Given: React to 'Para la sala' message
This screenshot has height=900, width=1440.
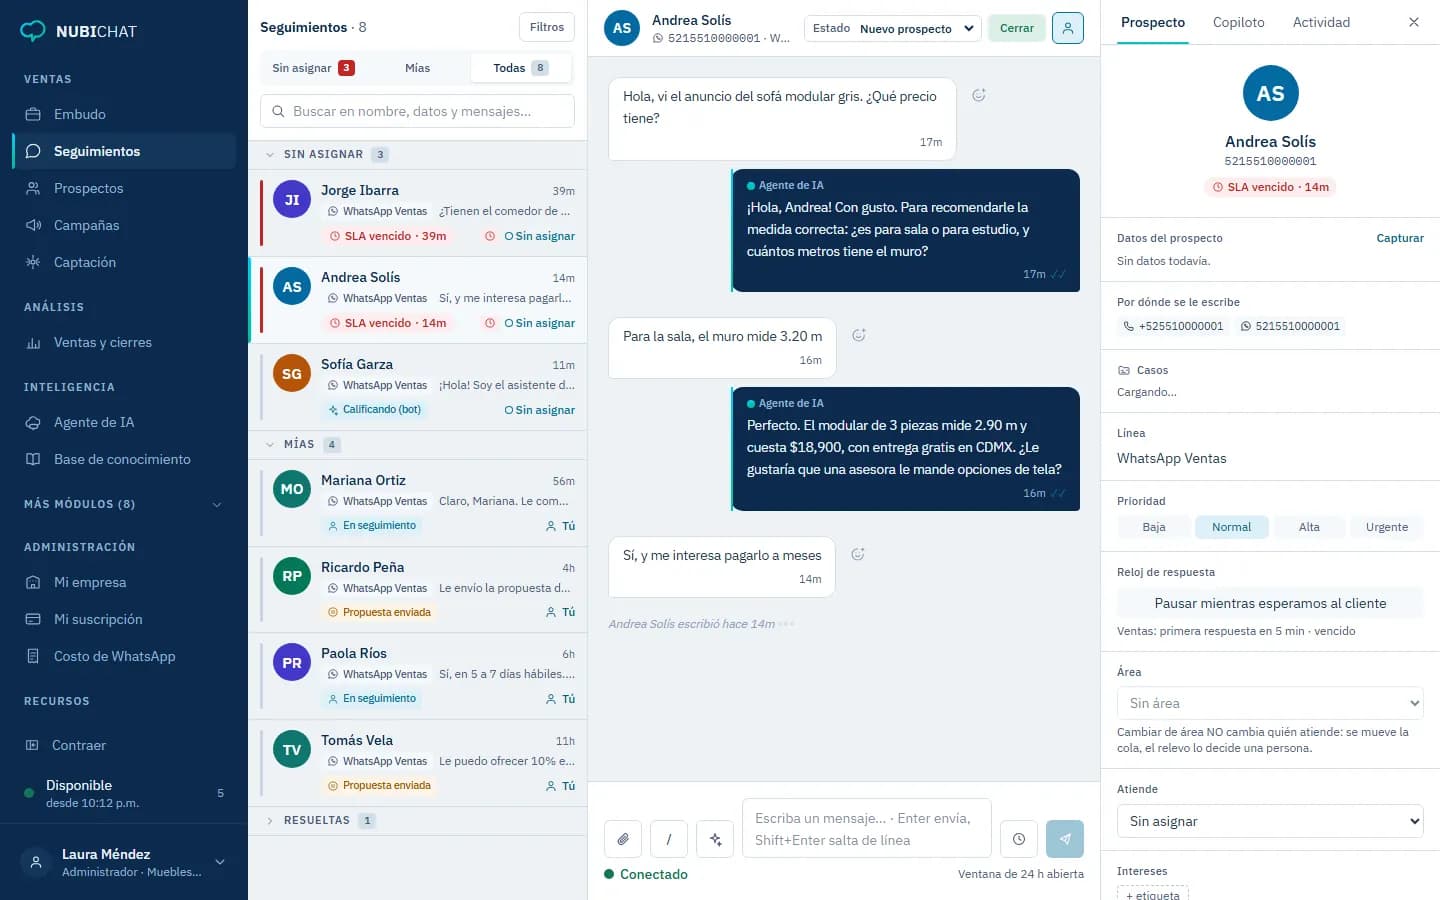Looking at the screenshot, I should (x=858, y=335).
